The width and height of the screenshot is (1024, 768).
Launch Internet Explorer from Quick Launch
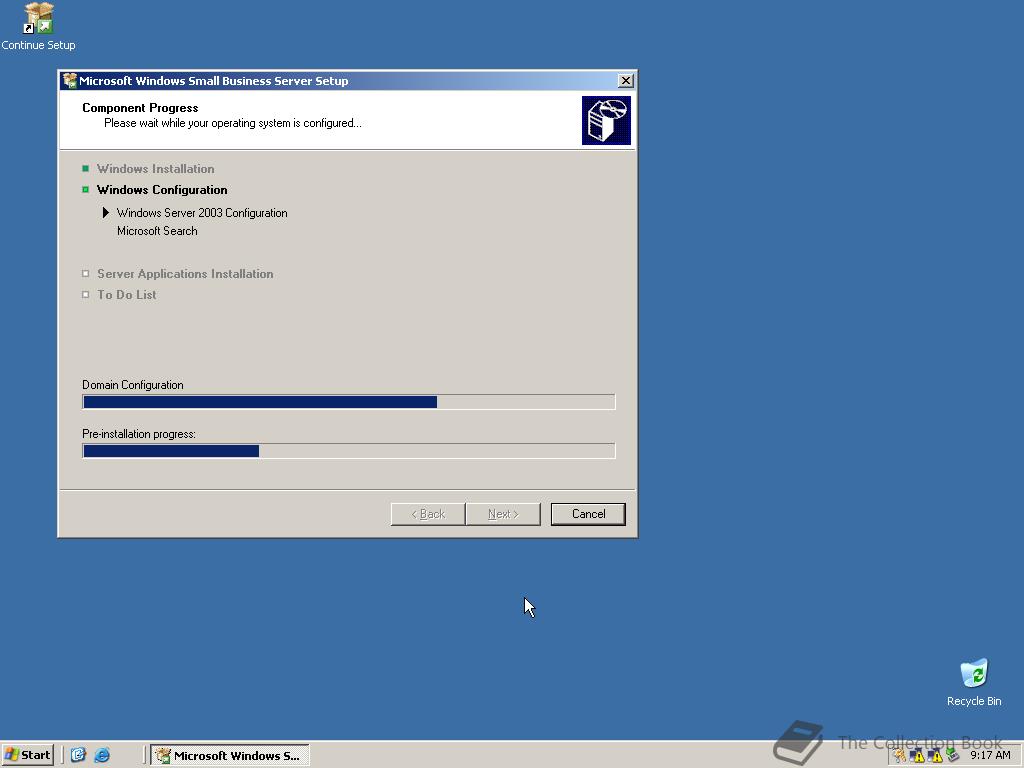coord(102,755)
